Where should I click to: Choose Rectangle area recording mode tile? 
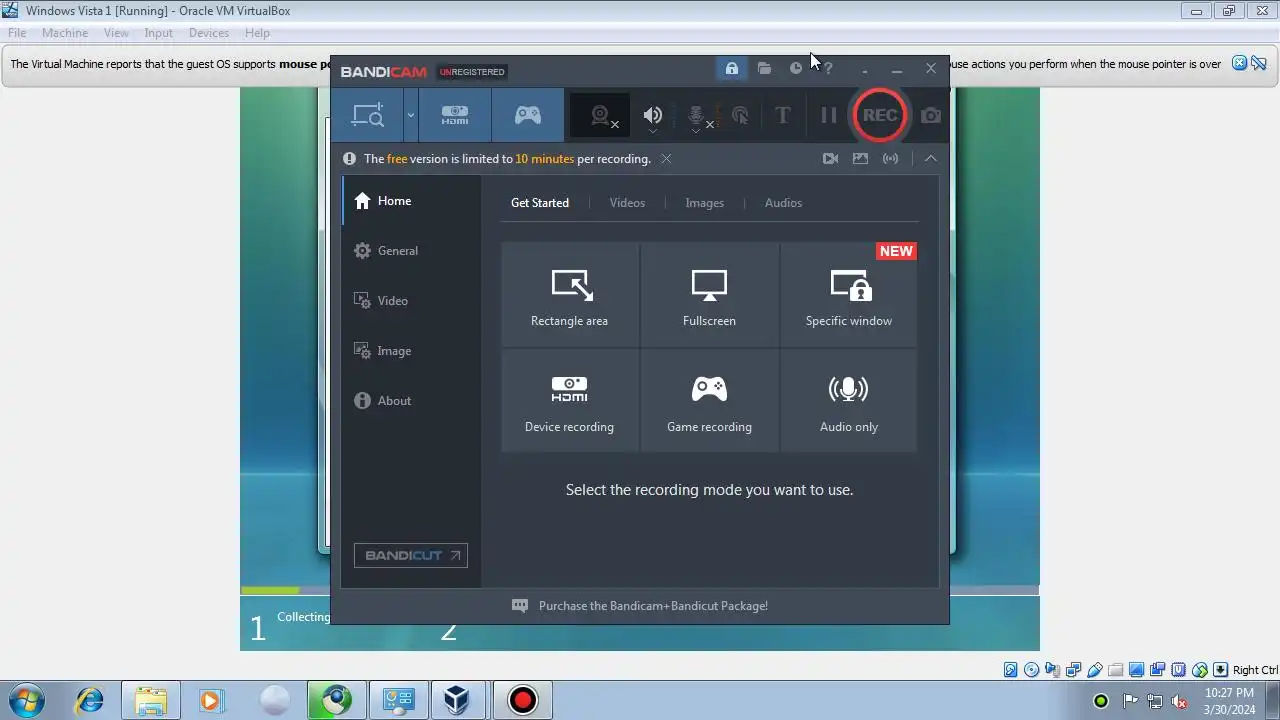pos(570,295)
